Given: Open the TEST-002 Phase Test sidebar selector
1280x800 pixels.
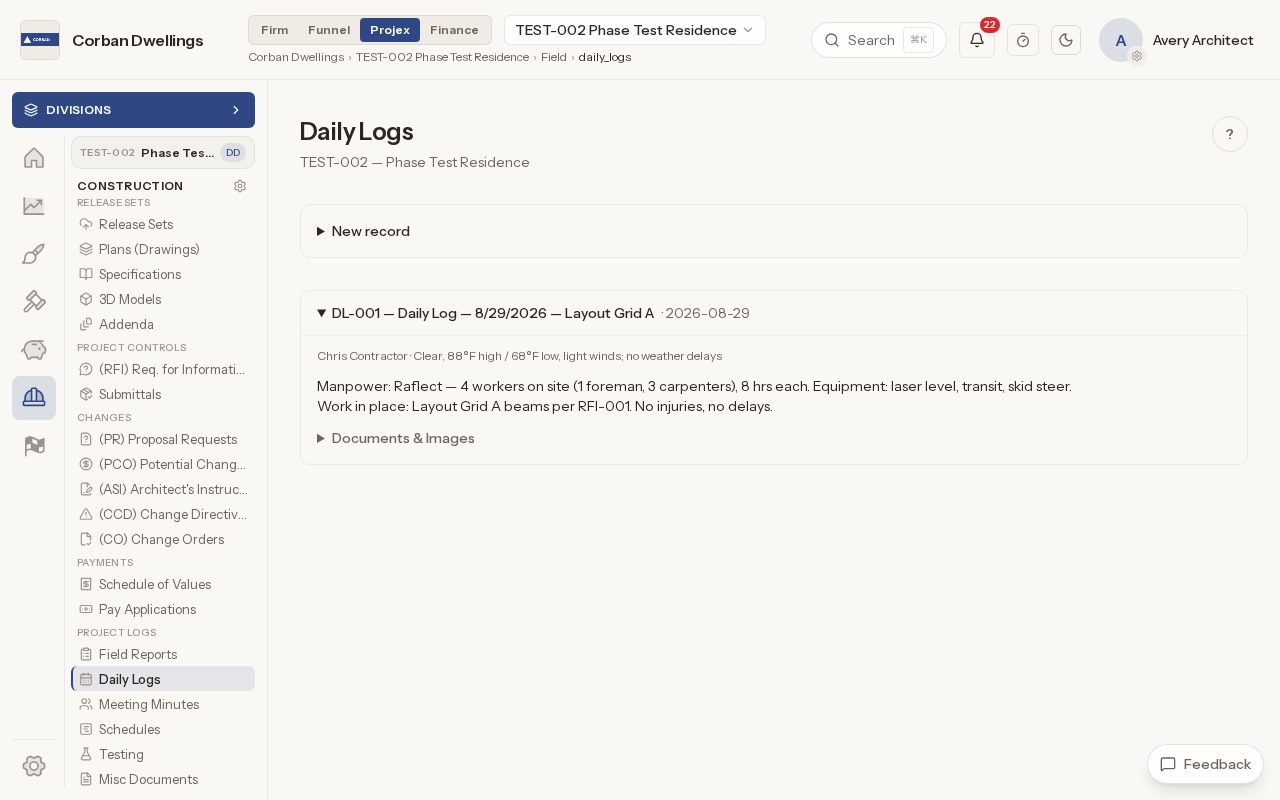Looking at the screenshot, I should (x=163, y=153).
